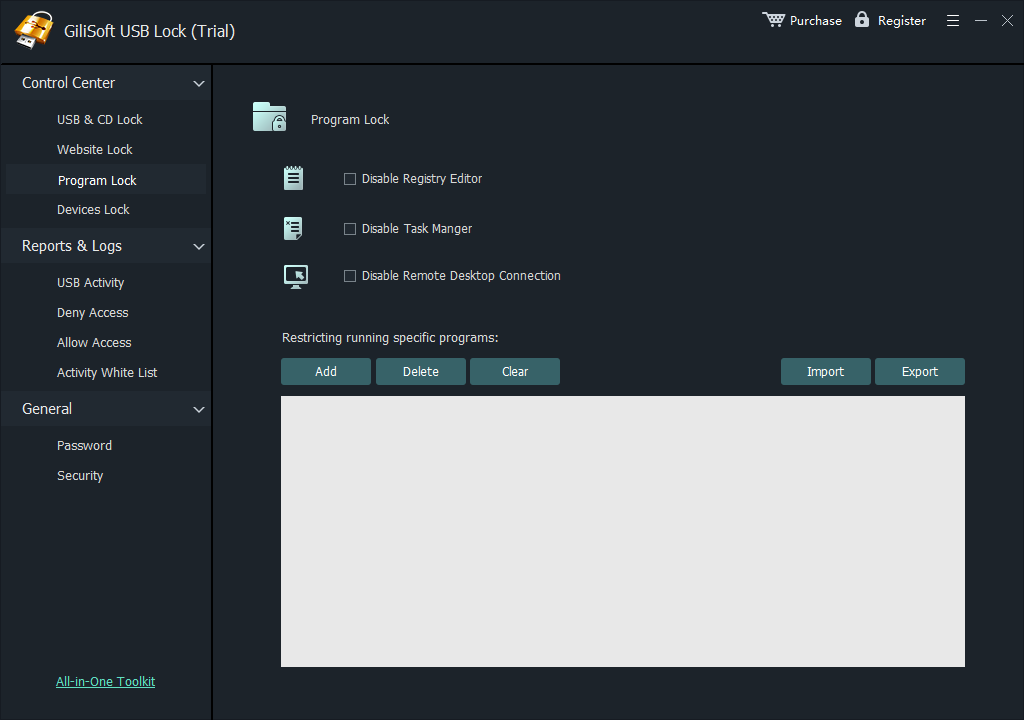Click the Add button

326,372
